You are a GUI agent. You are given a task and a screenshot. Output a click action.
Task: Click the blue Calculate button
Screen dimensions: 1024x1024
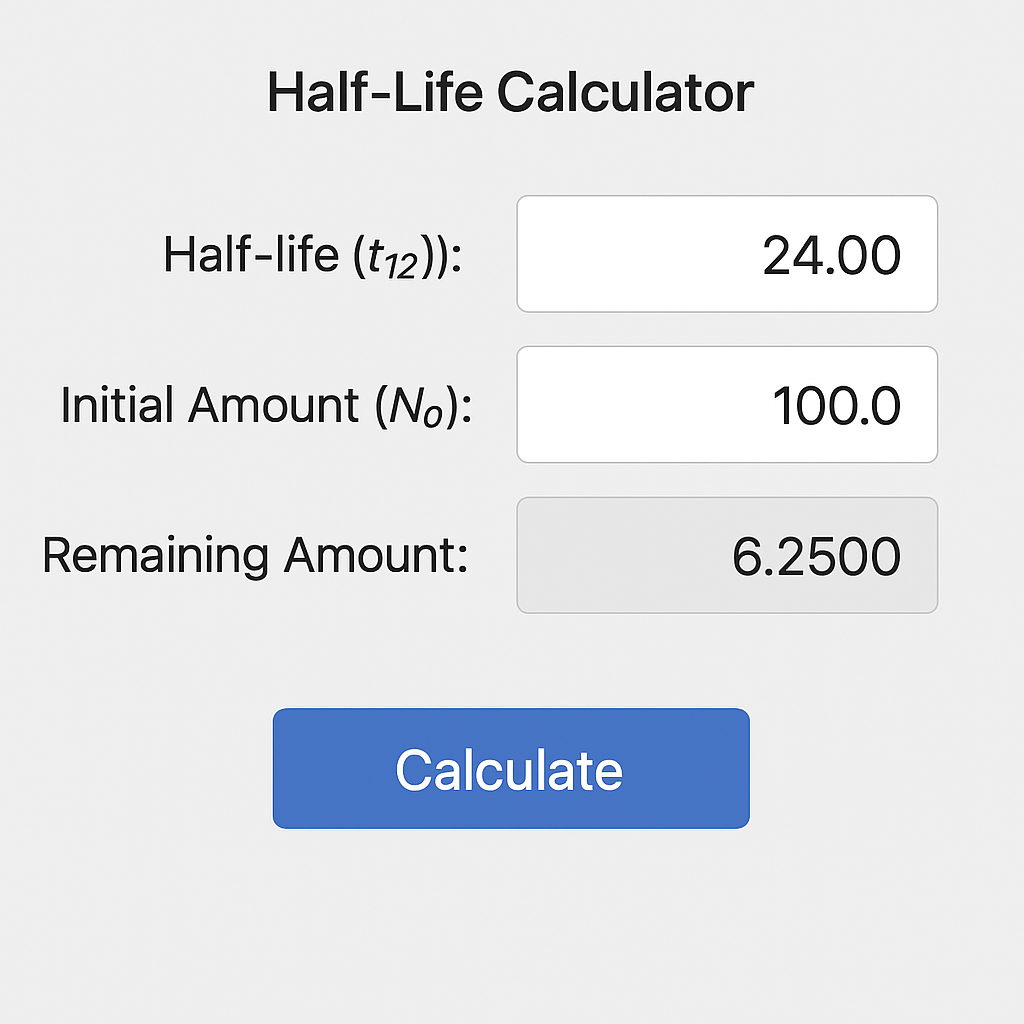click(x=511, y=768)
